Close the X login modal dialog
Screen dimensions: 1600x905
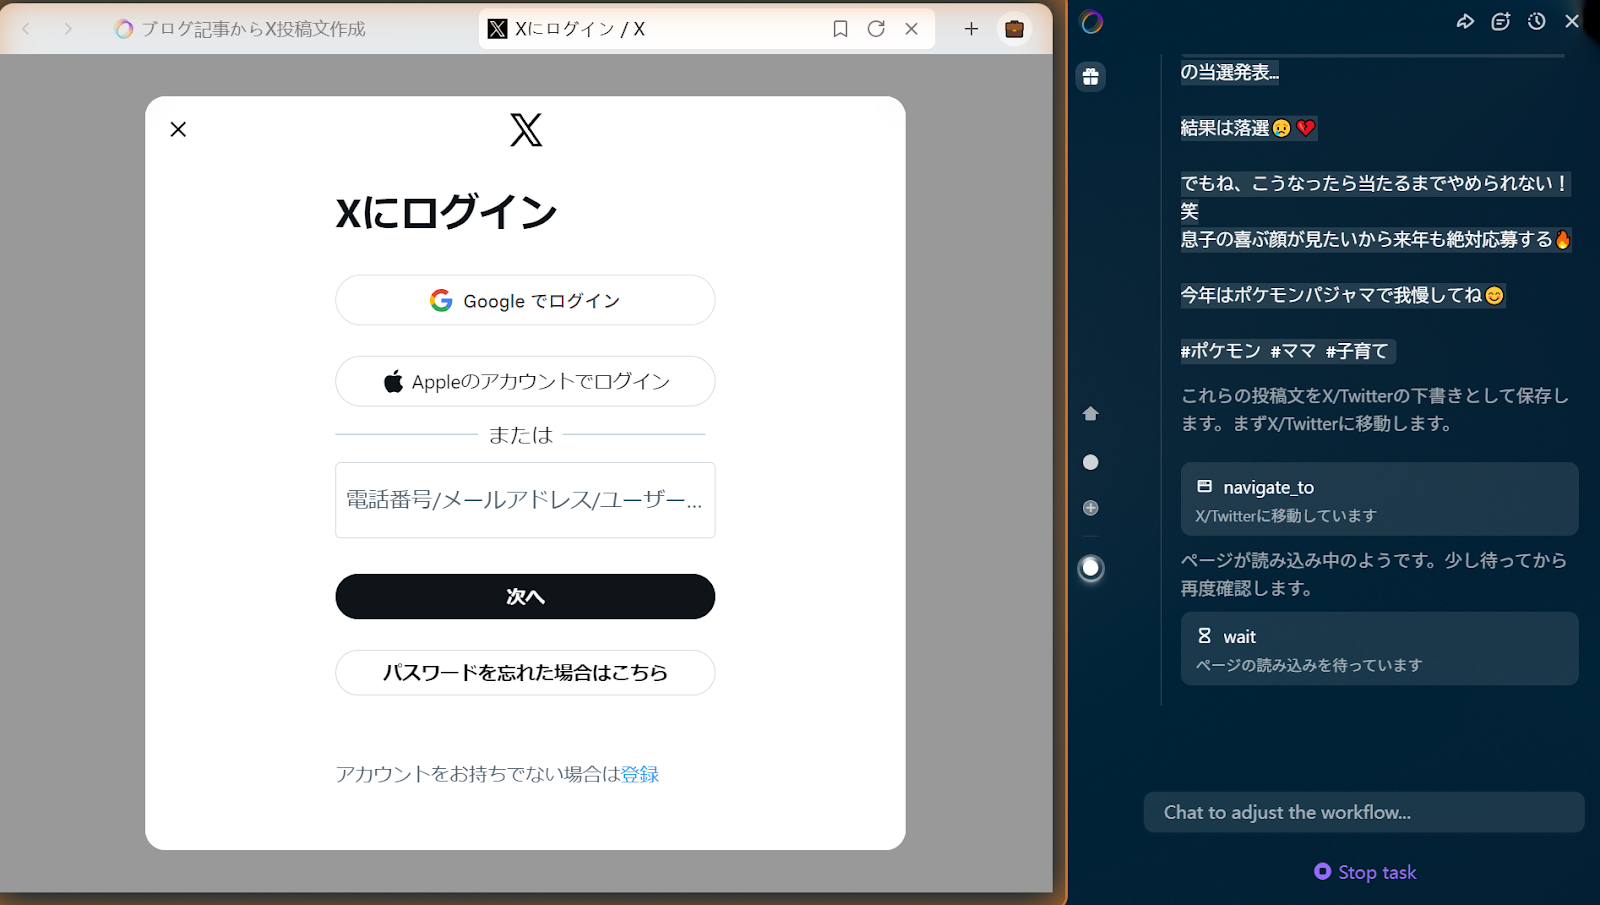pyautogui.click(x=178, y=129)
